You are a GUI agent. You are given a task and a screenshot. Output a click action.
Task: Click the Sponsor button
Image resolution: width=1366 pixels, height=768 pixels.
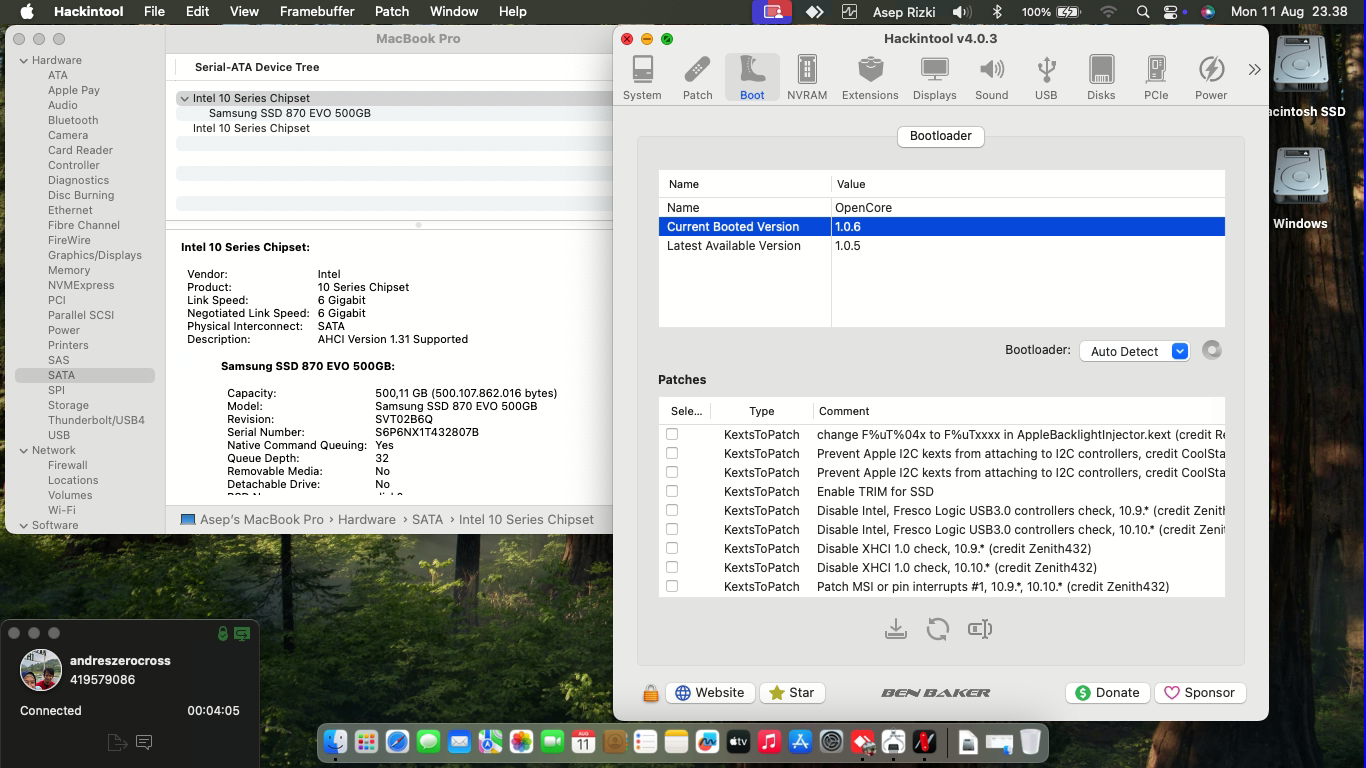click(x=1198, y=692)
